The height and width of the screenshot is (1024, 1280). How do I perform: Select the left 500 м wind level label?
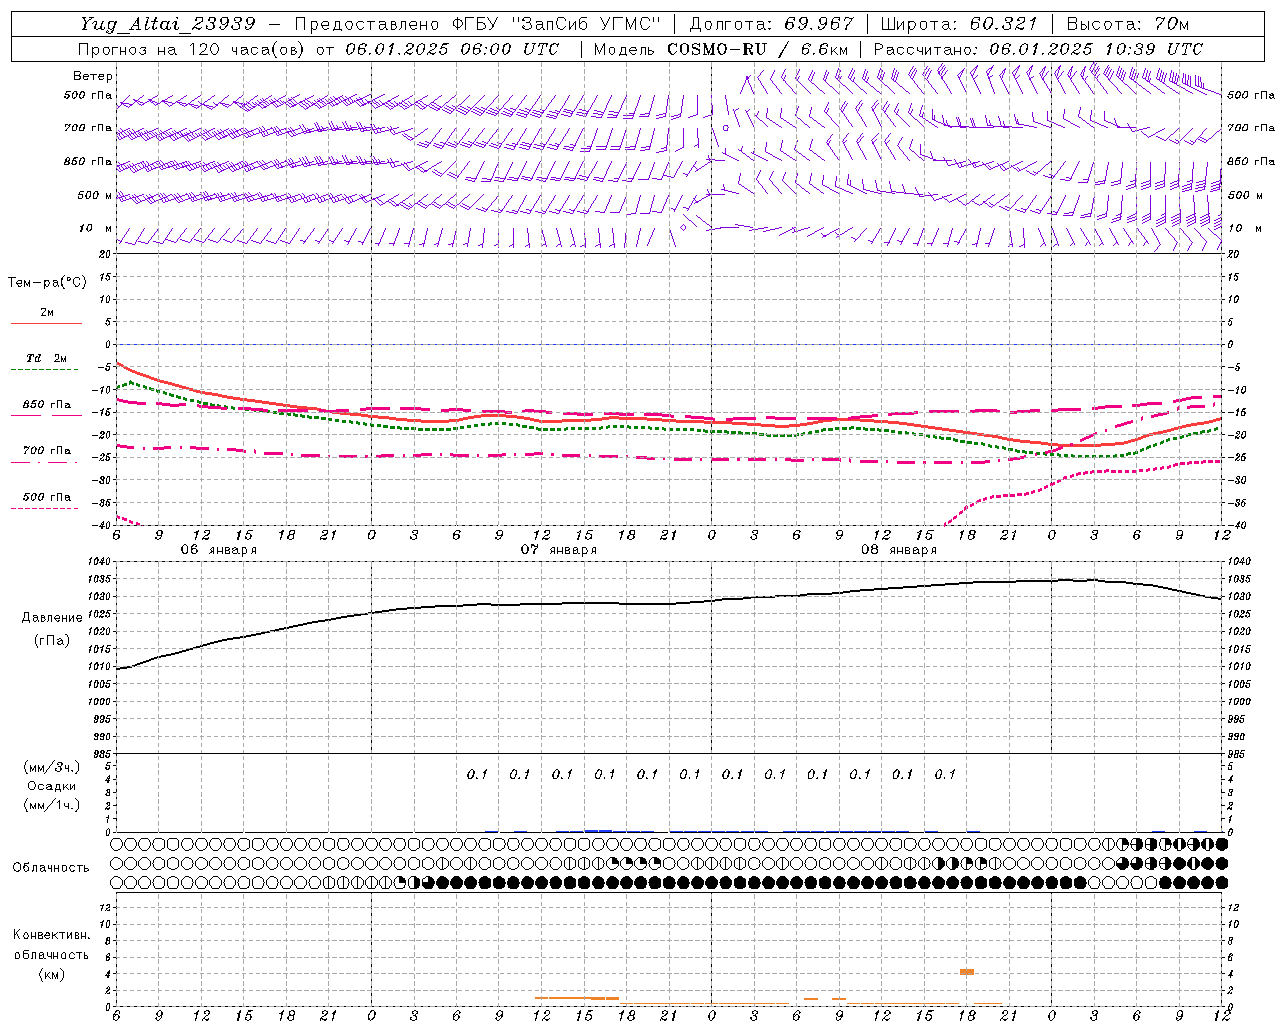tap(95, 195)
